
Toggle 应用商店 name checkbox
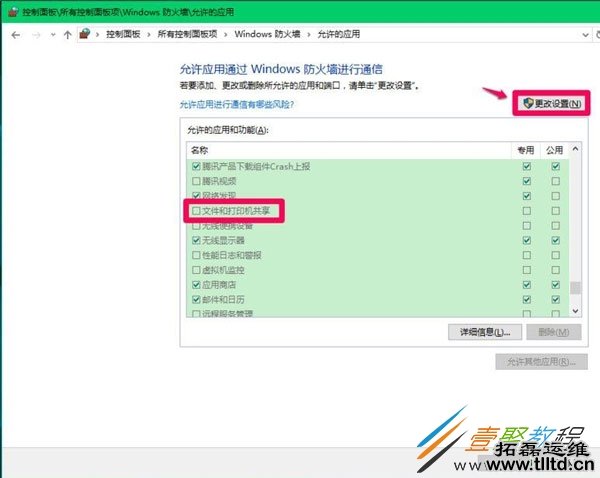click(196, 285)
